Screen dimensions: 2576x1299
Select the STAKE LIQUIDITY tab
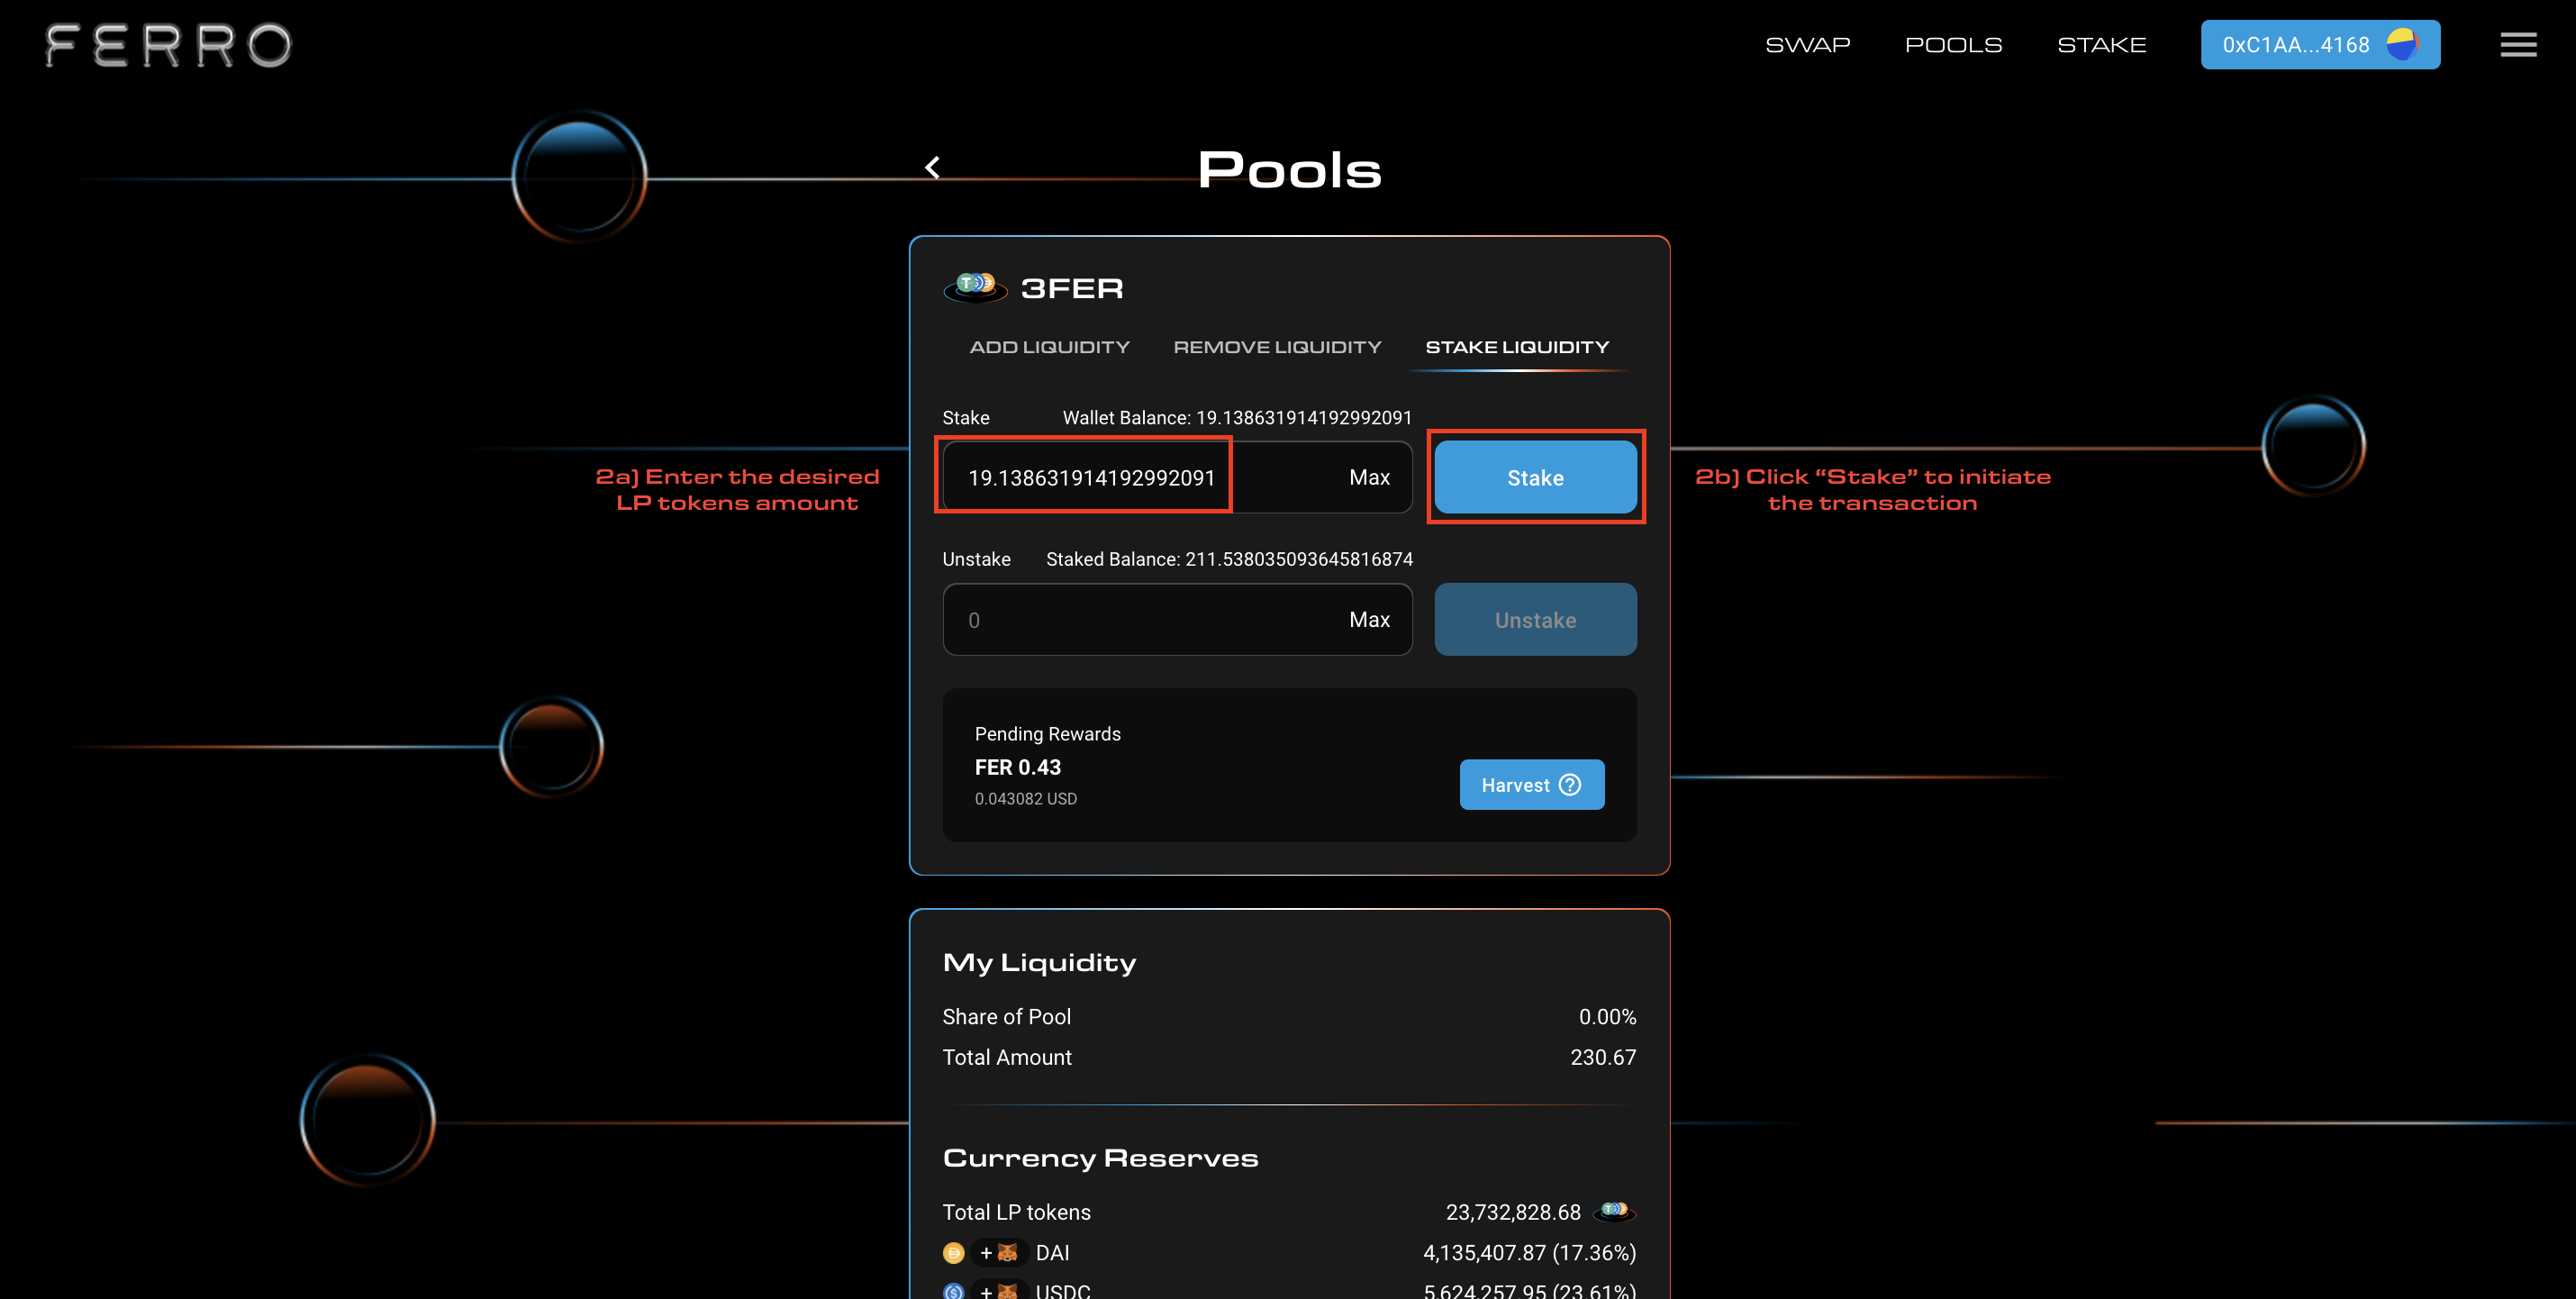(1517, 347)
